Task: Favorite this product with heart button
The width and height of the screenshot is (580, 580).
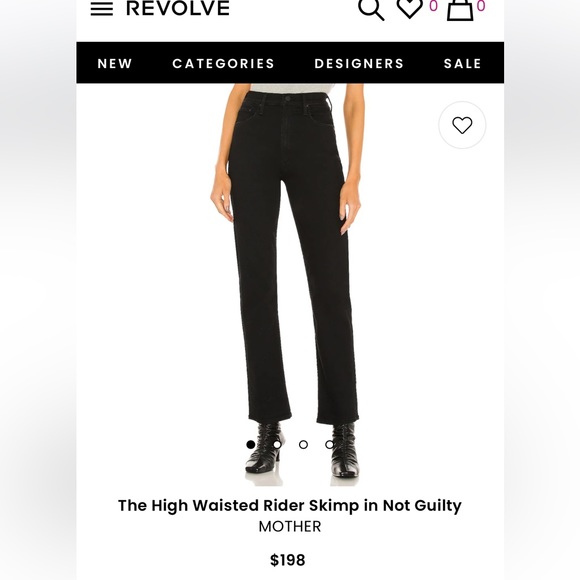Action: pyautogui.click(x=462, y=125)
